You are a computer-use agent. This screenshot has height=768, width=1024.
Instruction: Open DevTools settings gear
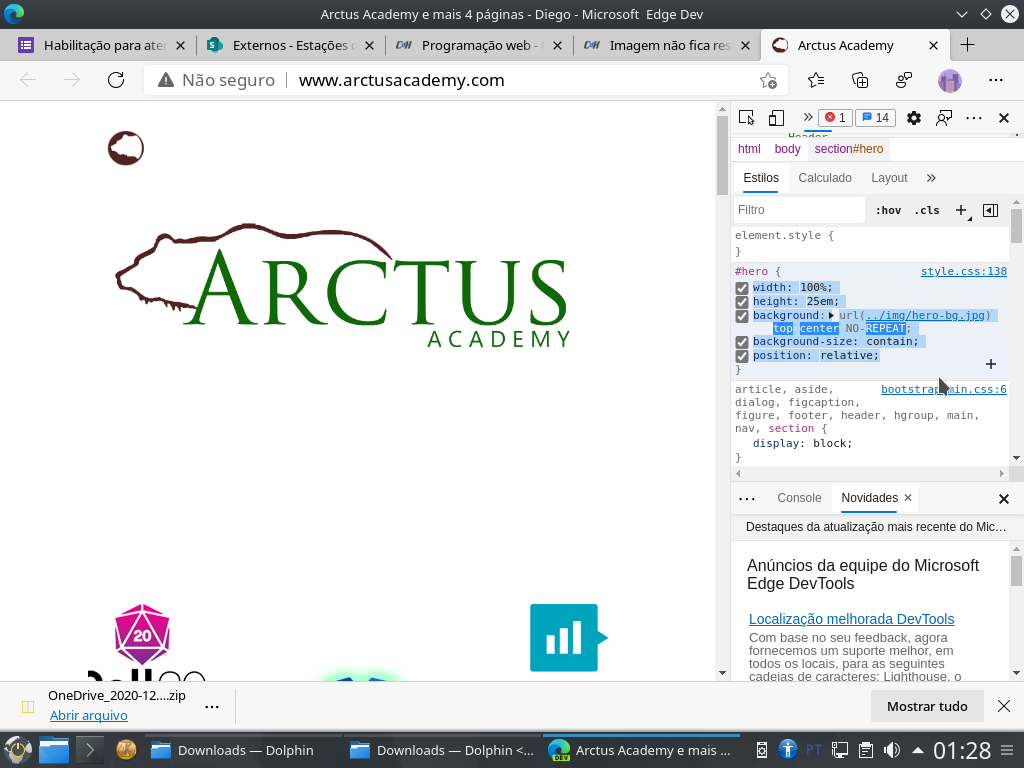point(914,118)
